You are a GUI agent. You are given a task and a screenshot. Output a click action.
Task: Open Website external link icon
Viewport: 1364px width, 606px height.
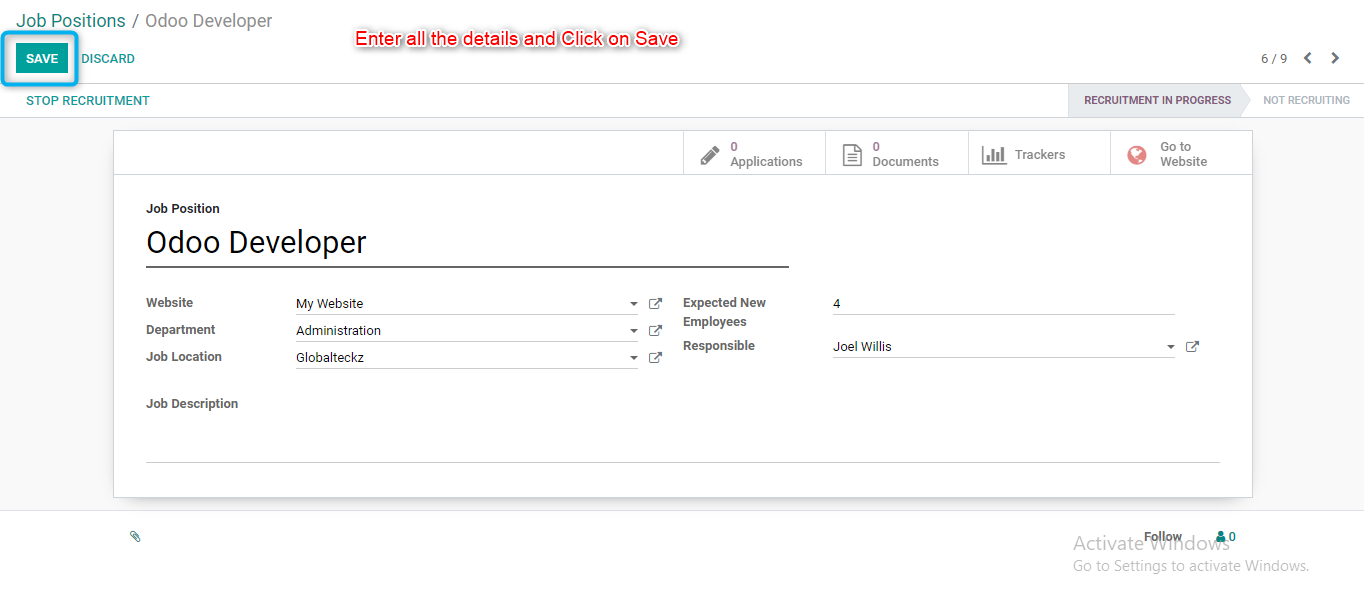tap(655, 304)
